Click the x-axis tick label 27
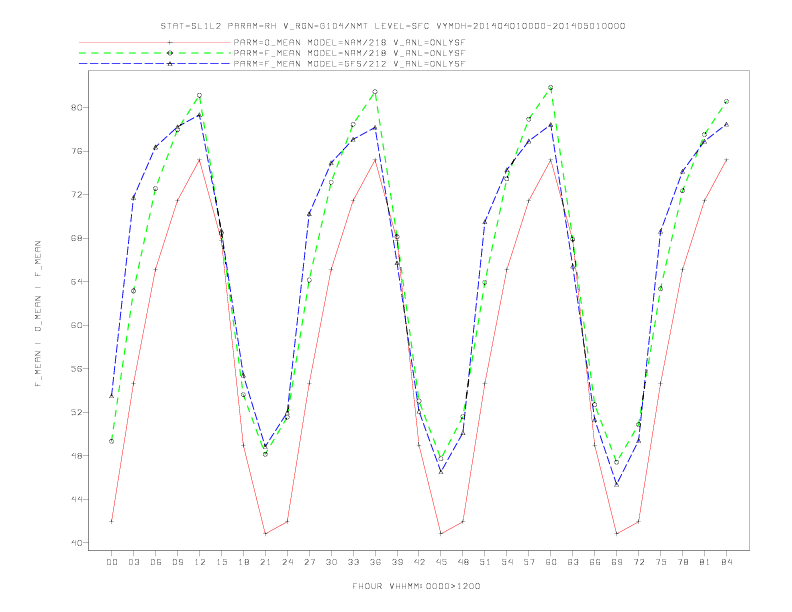 coord(309,562)
